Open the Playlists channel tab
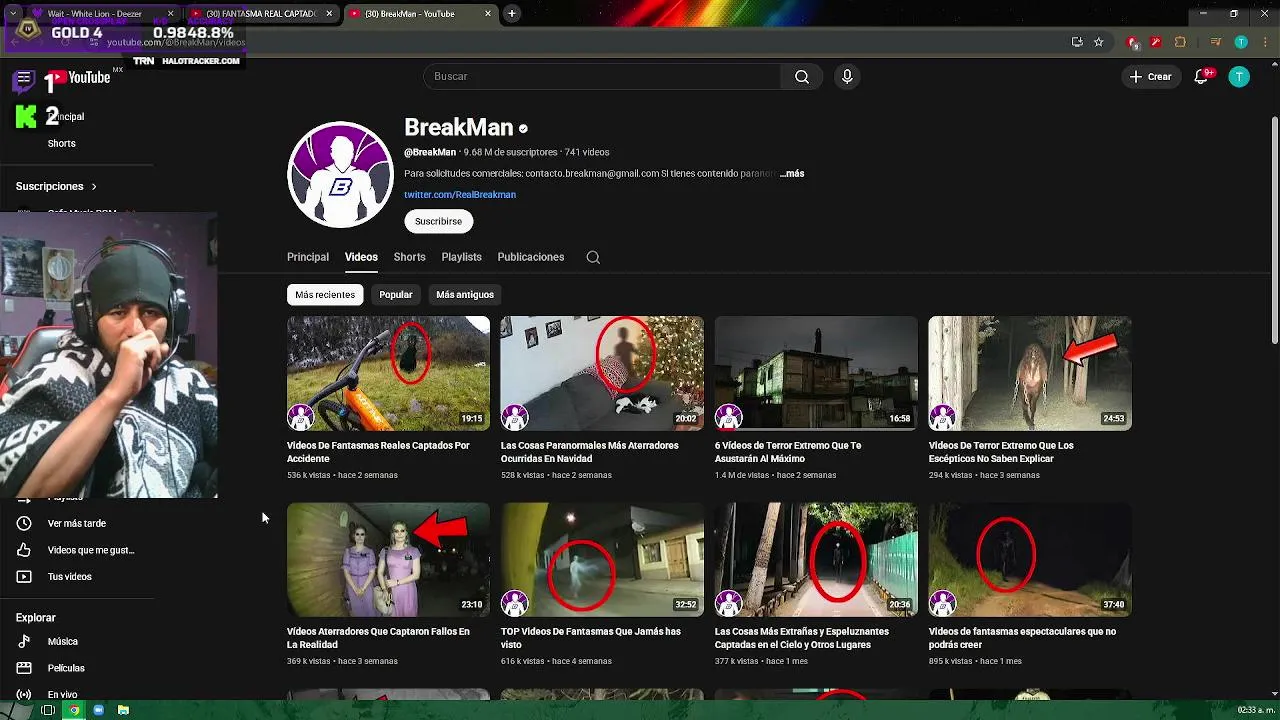Viewport: 1280px width, 720px height. tap(461, 257)
